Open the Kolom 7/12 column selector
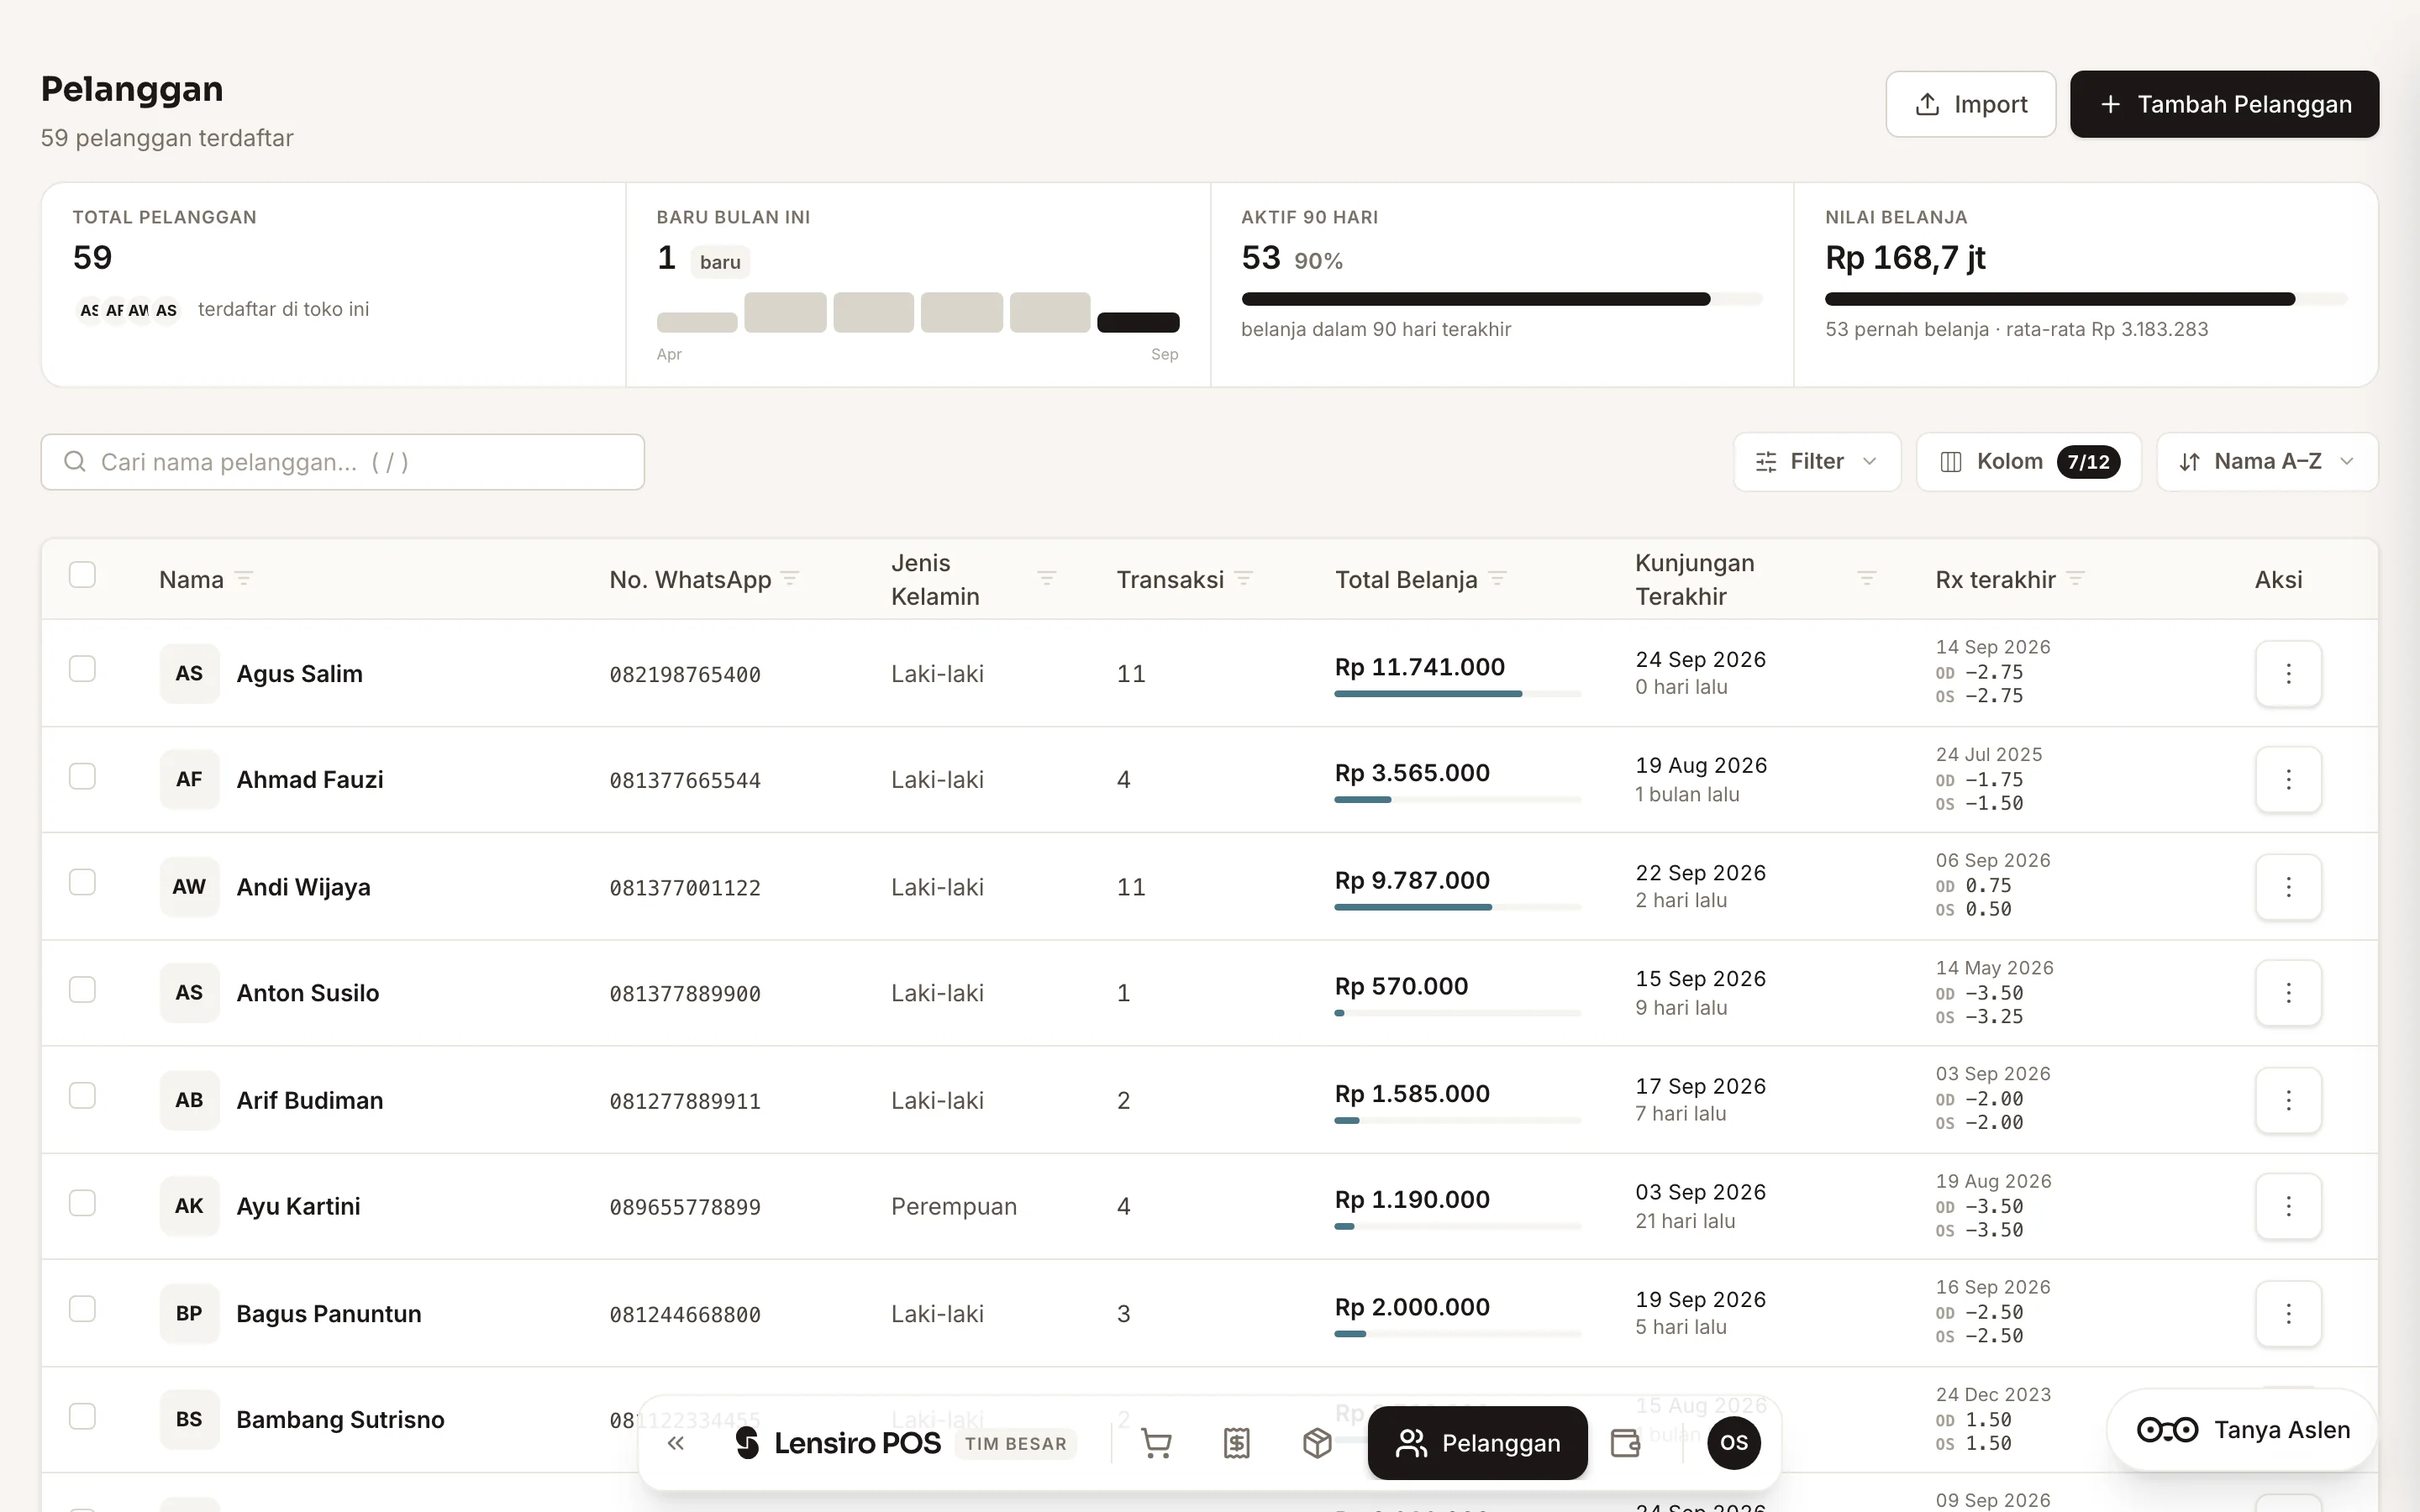2420x1512 pixels. [x=2028, y=462]
